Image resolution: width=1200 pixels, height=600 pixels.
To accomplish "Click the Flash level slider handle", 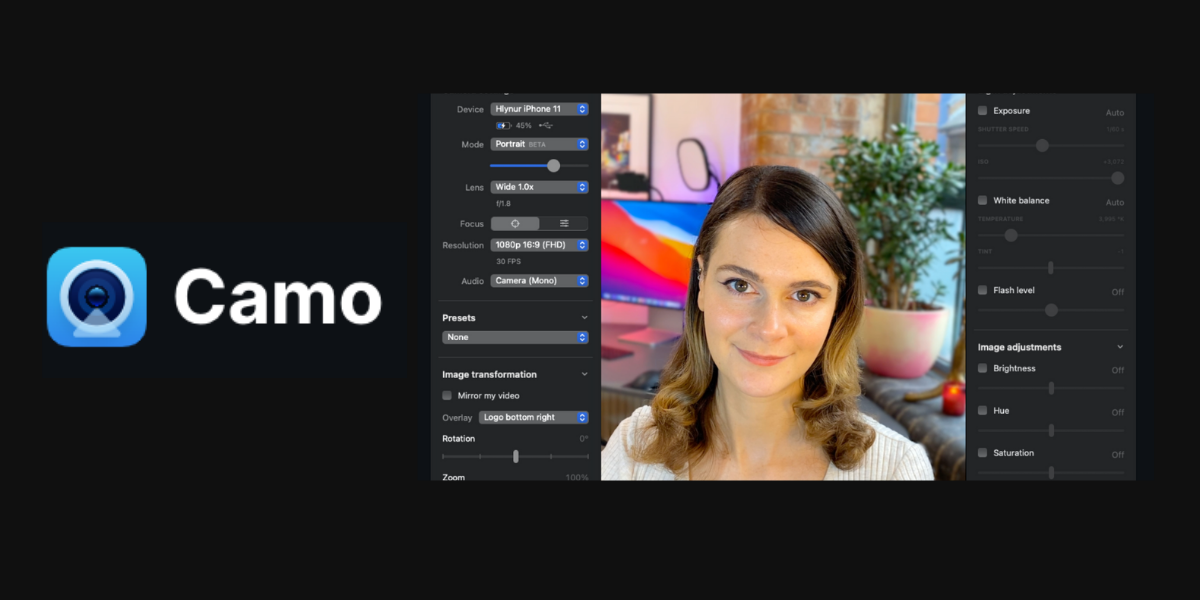I will [x=1051, y=310].
